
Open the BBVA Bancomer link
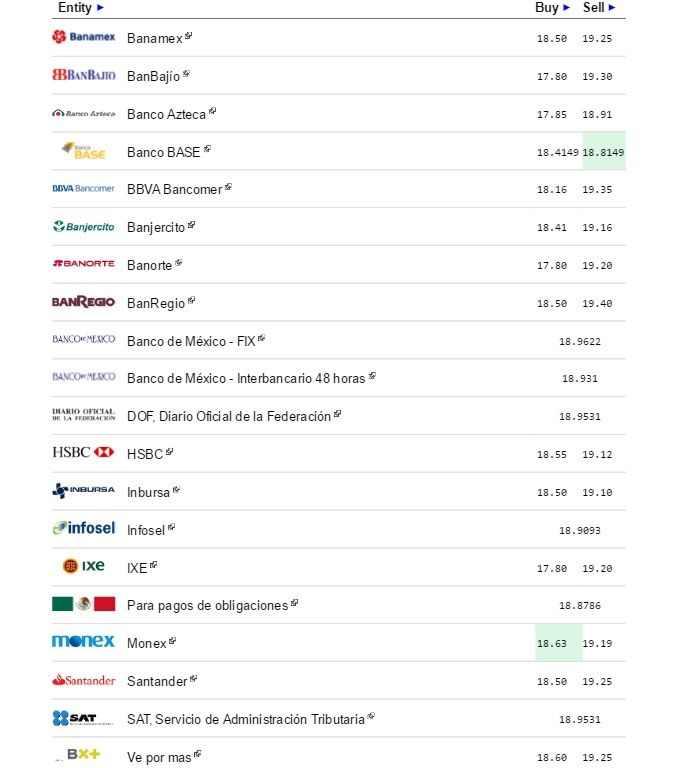[x=174, y=189]
